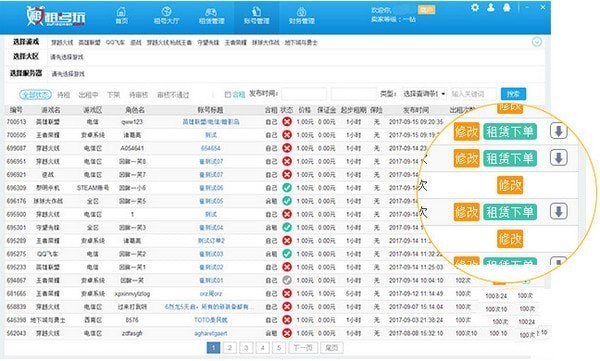600x361 pixels.
Task: Select the 审核不通过 status filter
Action: [x=173, y=95]
